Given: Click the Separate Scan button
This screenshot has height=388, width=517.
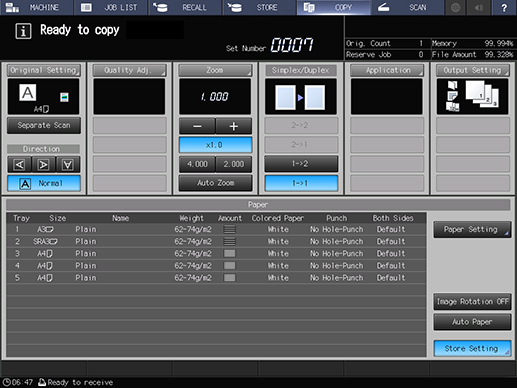Looking at the screenshot, I should (44, 125).
